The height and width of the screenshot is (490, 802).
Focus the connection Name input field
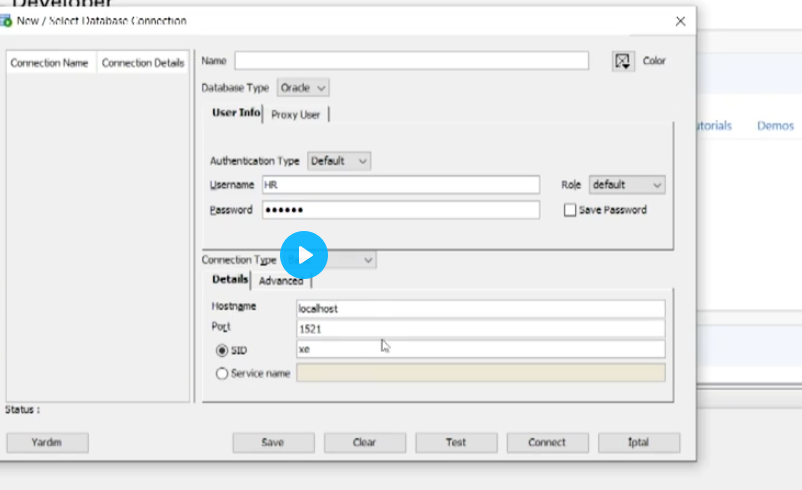click(x=412, y=61)
